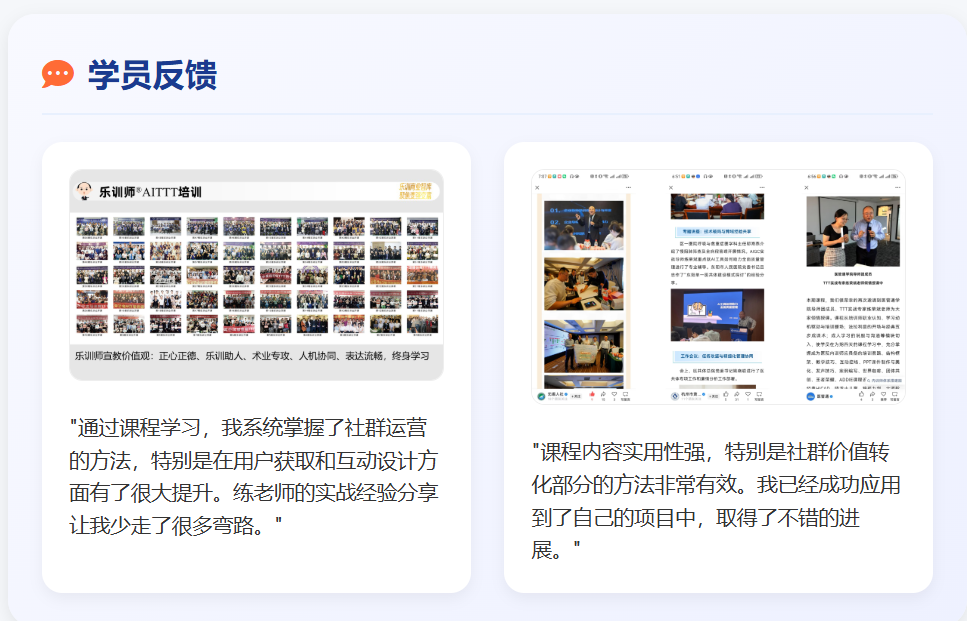Click the yellow slogan badge in collage header
Screen dimensions: 967x621
point(414,193)
